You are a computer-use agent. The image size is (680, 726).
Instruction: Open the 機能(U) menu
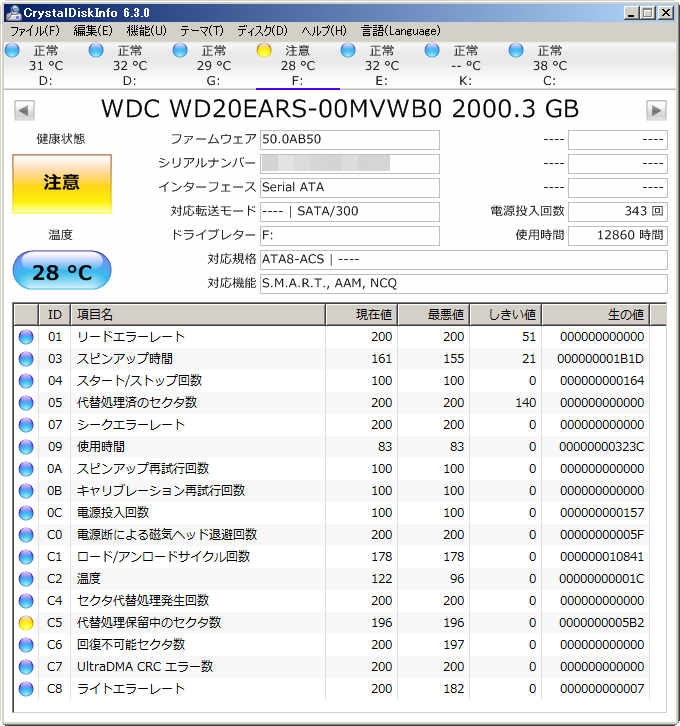coord(146,31)
